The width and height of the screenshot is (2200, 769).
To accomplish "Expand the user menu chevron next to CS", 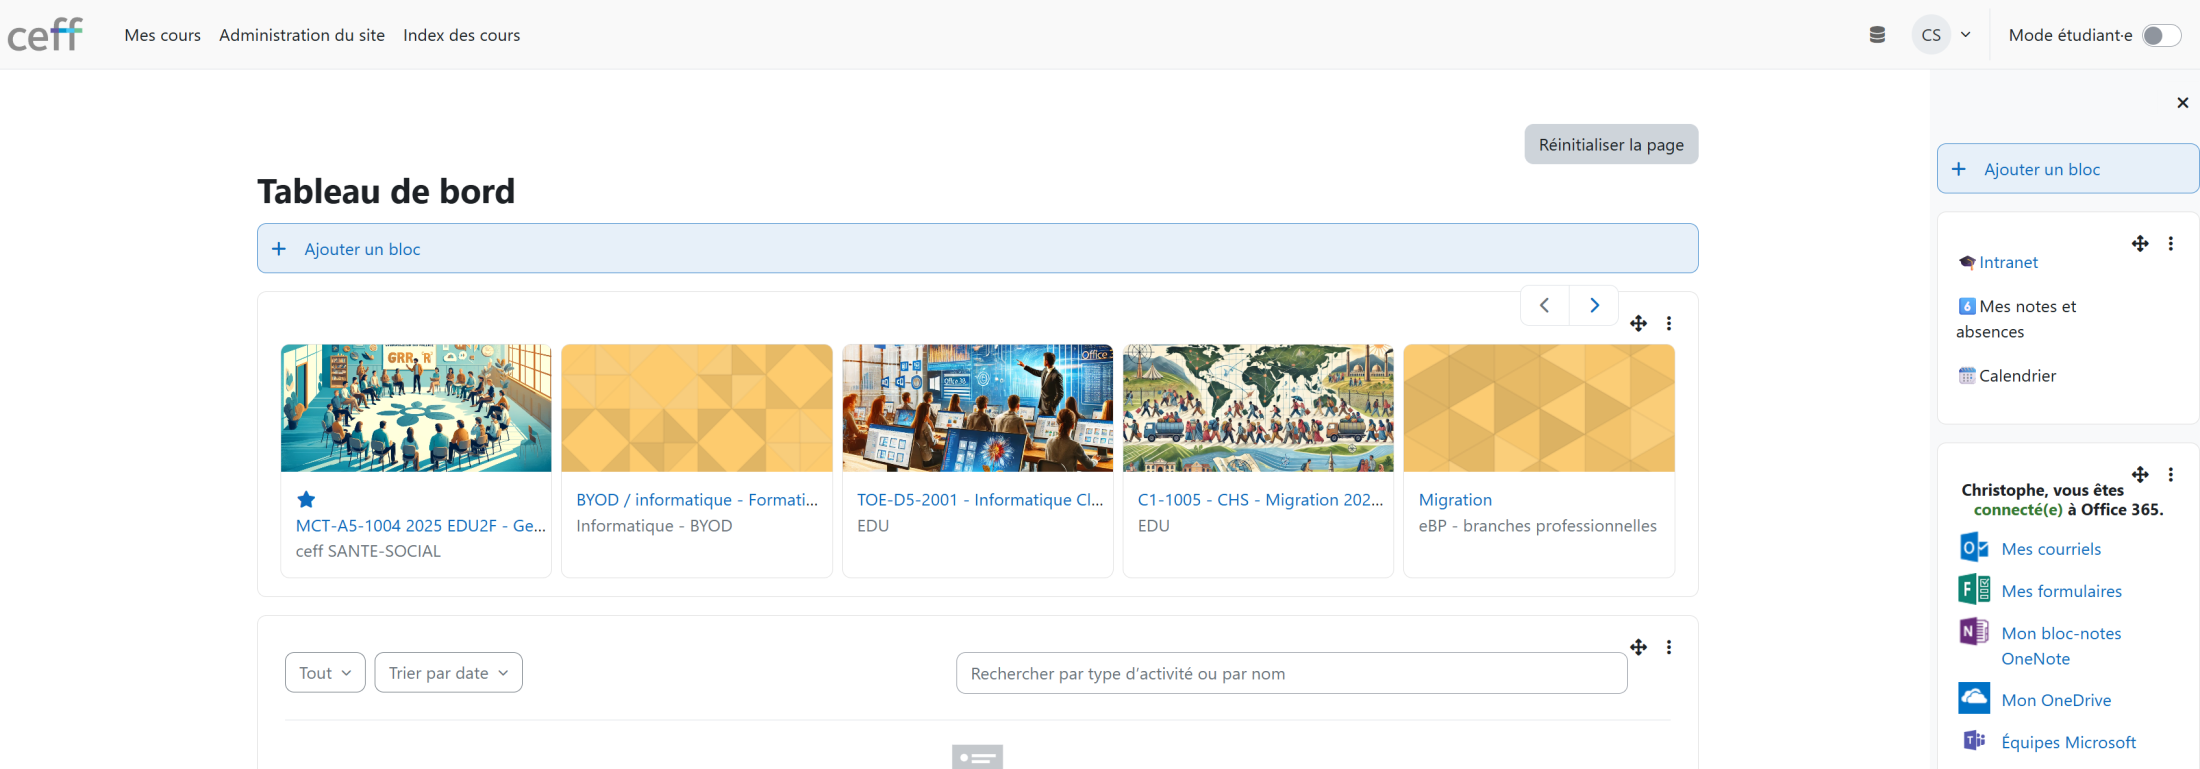I will (x=1966, y=35).
